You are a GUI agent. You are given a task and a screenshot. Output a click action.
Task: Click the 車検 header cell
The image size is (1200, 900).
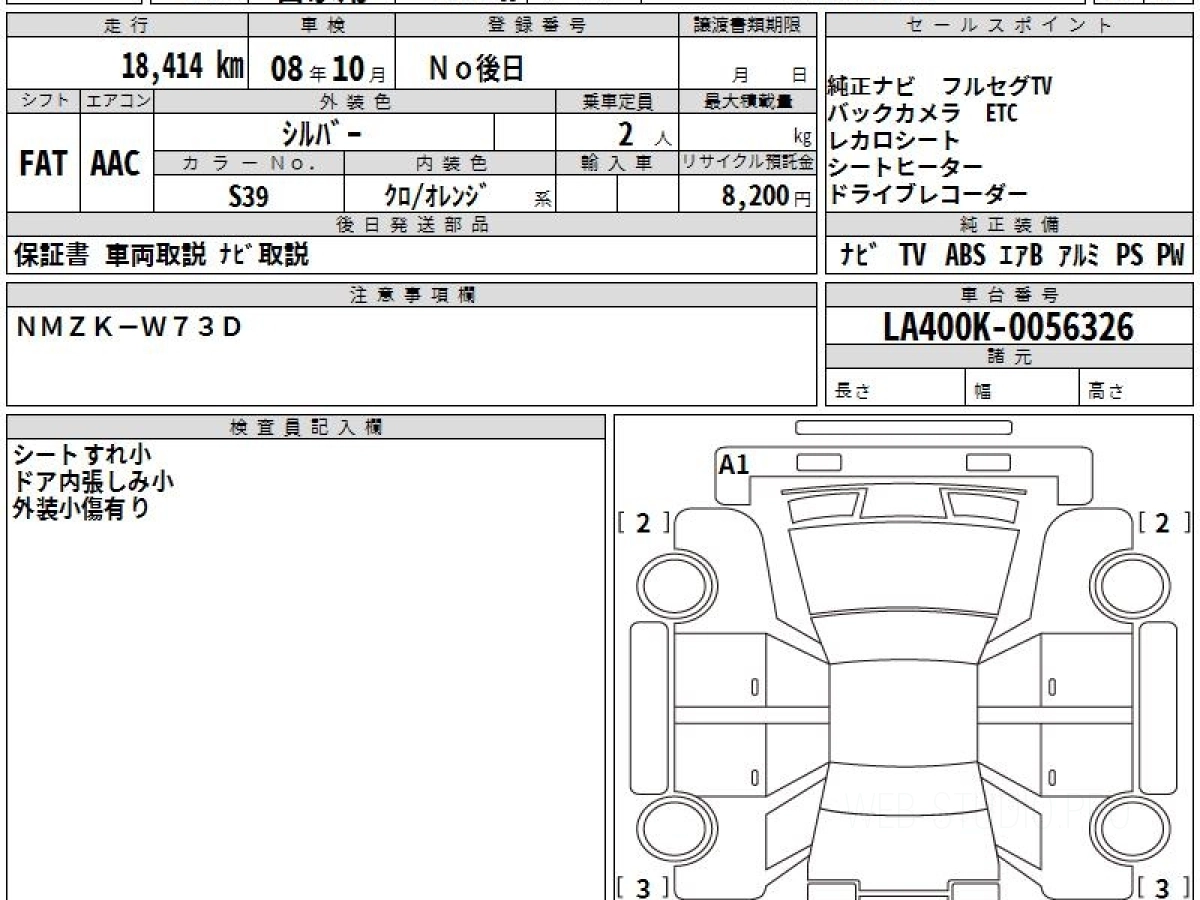[x=322, y=26]
